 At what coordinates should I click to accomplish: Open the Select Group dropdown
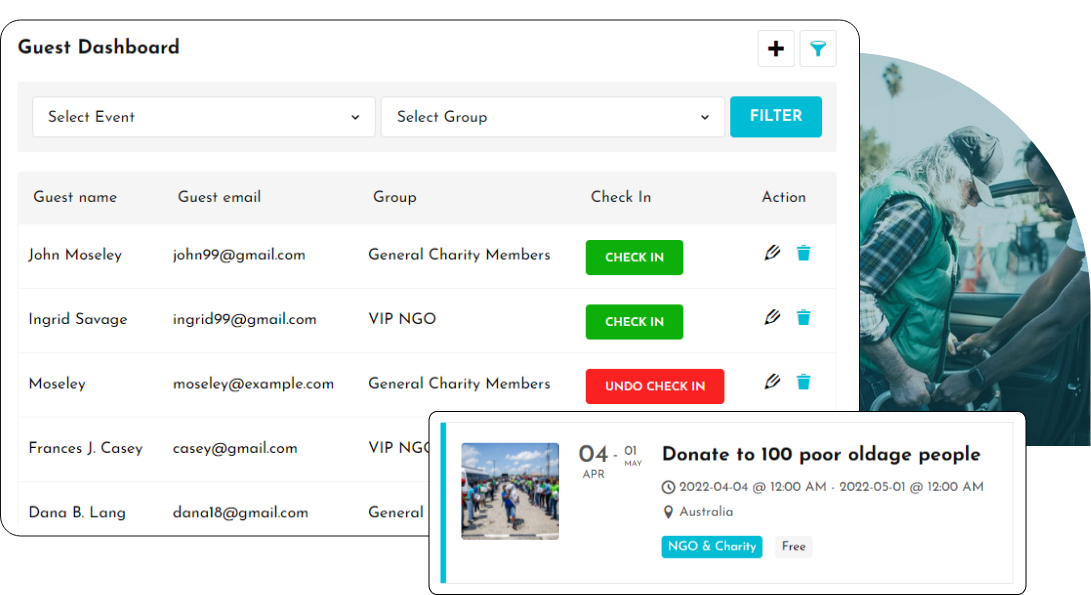click(552, 116)
